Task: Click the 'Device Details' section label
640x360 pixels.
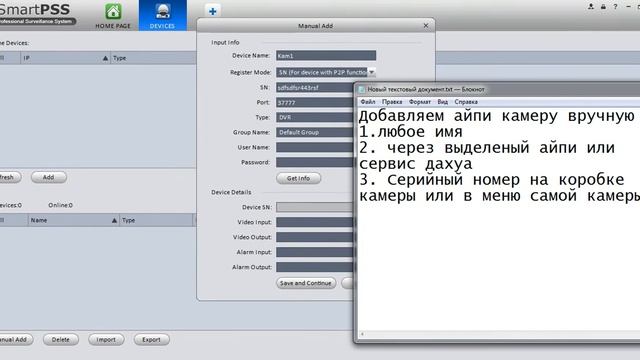Action: pos(231,192)
